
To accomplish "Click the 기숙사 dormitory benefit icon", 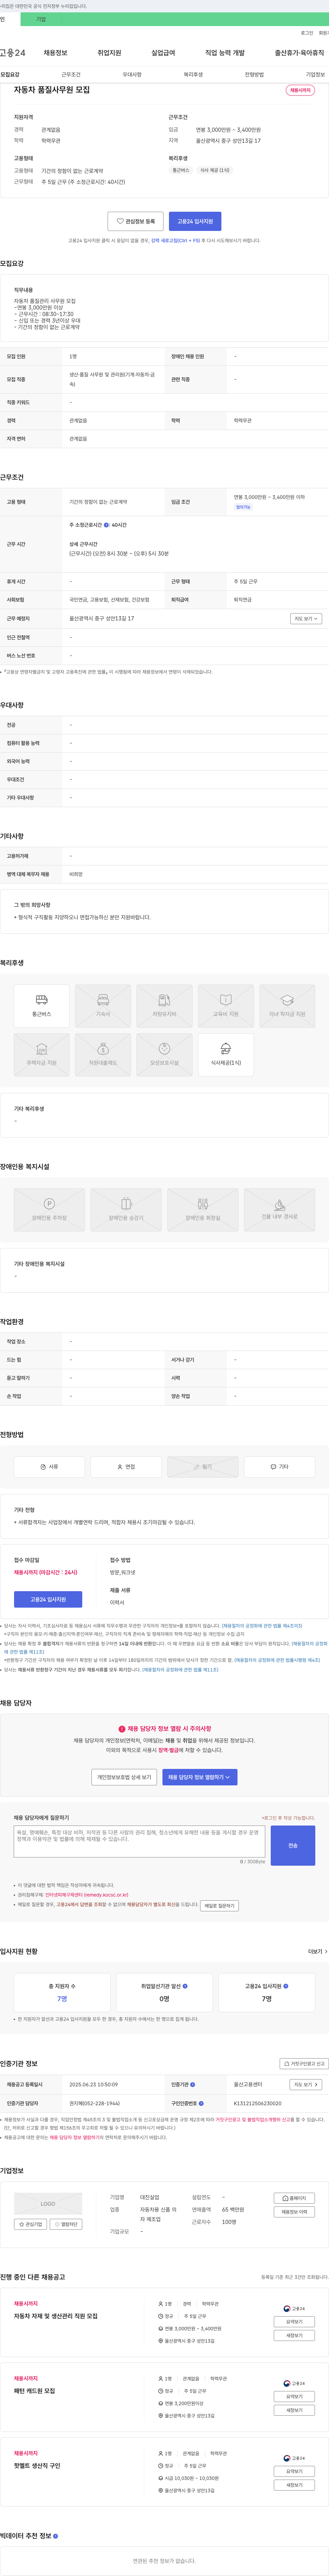I will coord(103,1006).
